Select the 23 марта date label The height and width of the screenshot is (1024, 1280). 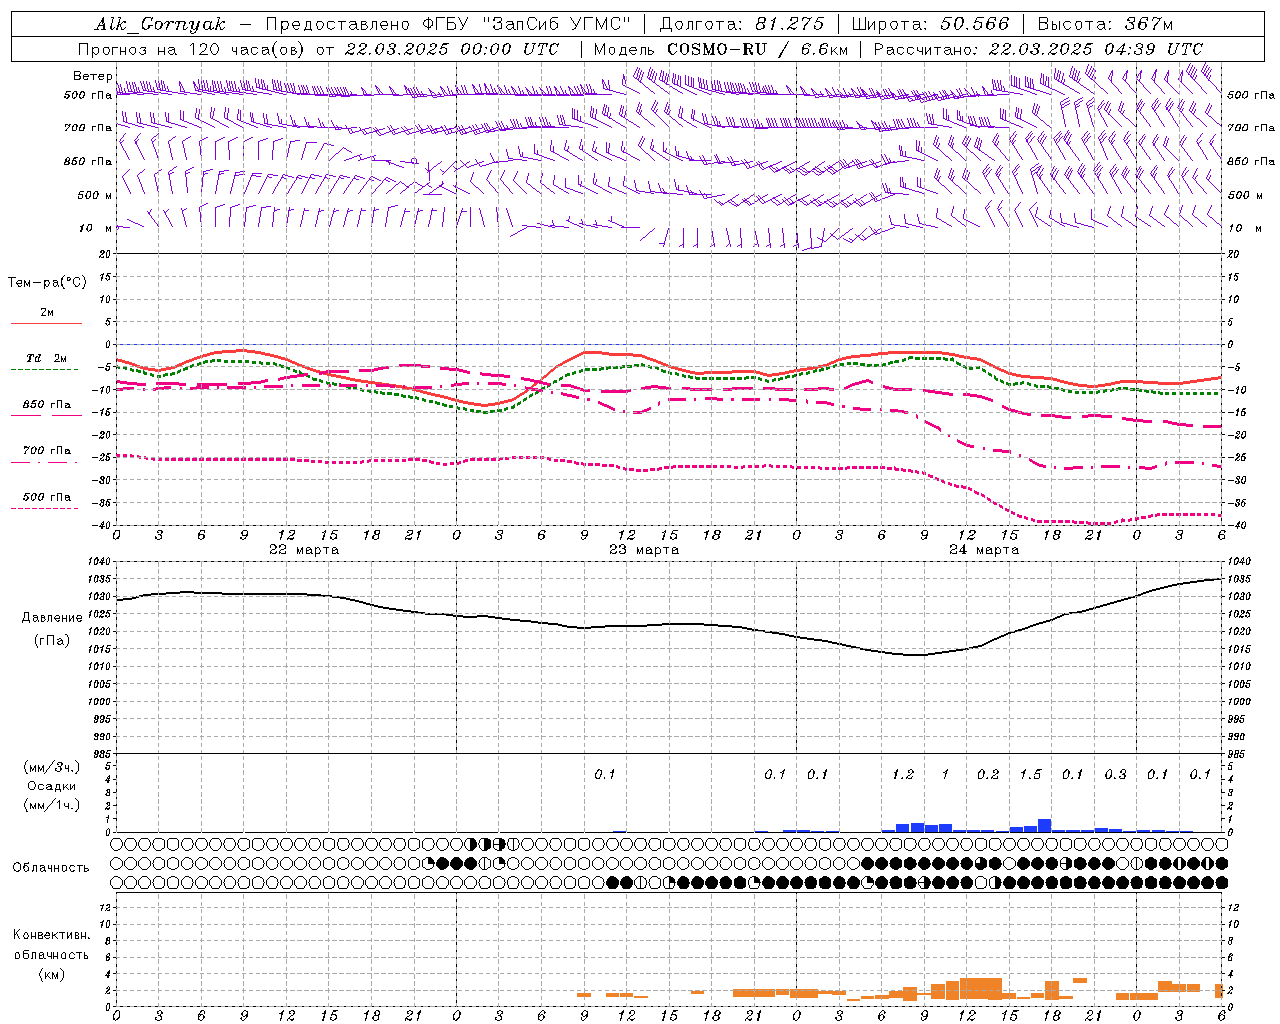coord(644,550)
